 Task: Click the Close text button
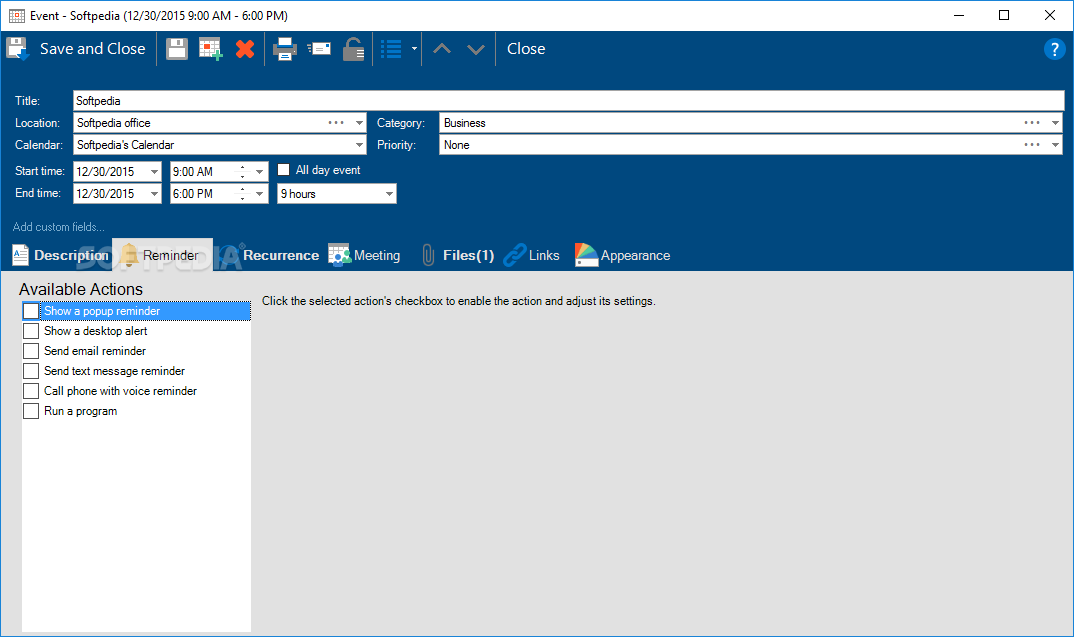point(526,49)
